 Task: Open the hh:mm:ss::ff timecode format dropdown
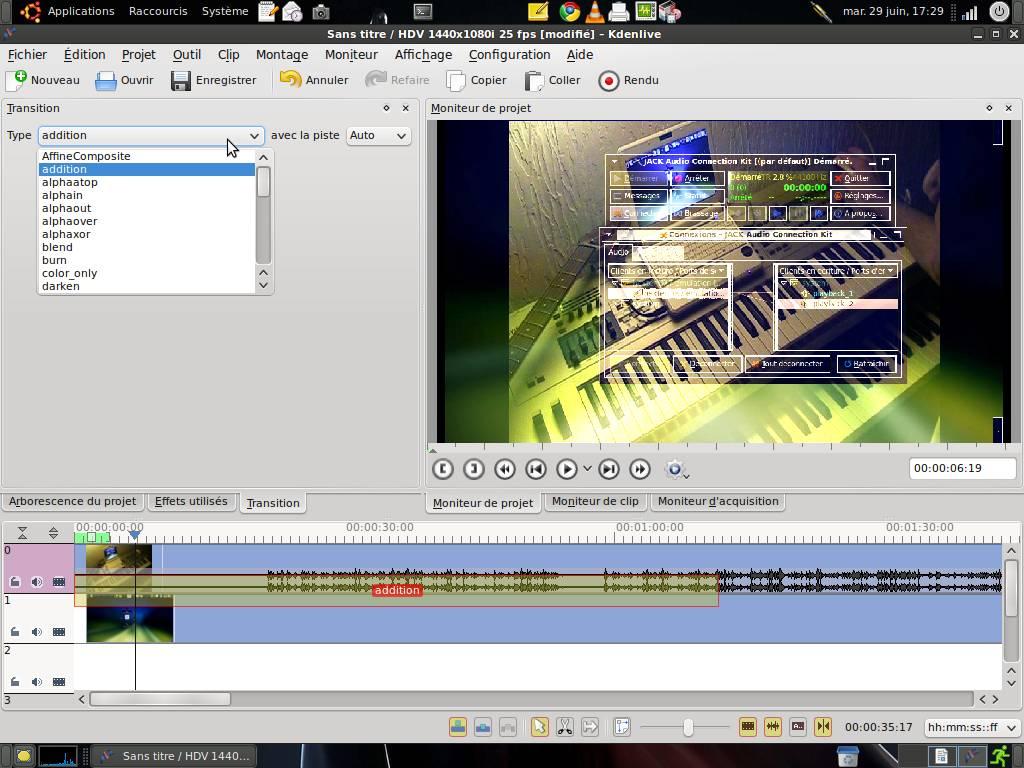click(970, 727)
